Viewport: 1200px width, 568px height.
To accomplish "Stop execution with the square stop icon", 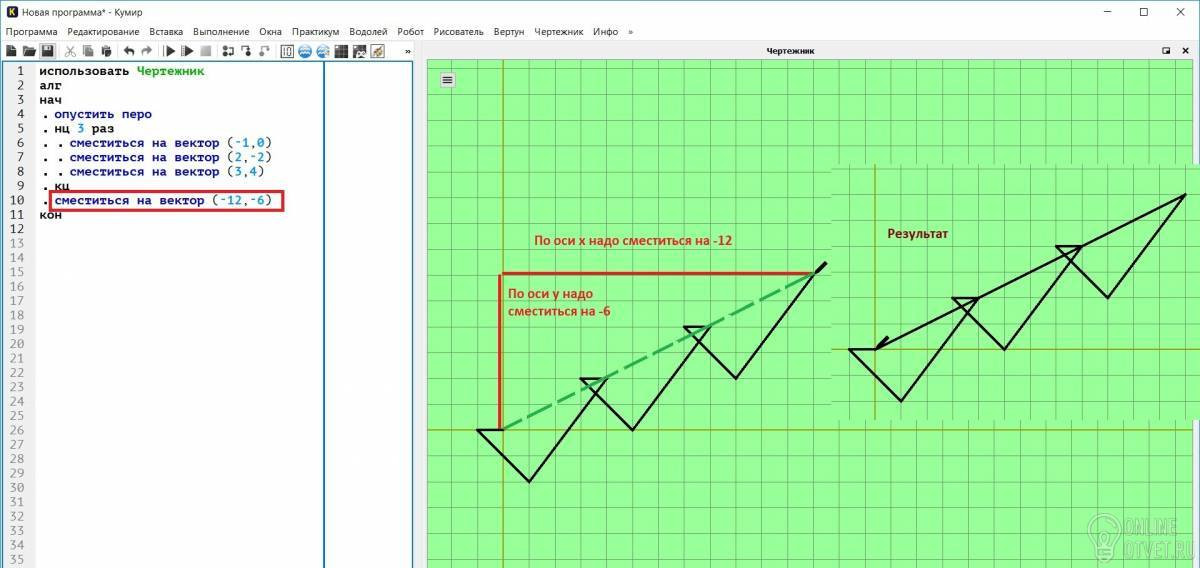I will point(205,50).
